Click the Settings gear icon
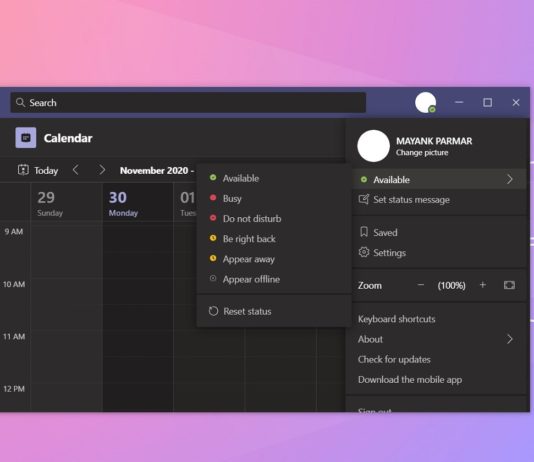Viewport: 534px width, 462px height. pos(364,252)
